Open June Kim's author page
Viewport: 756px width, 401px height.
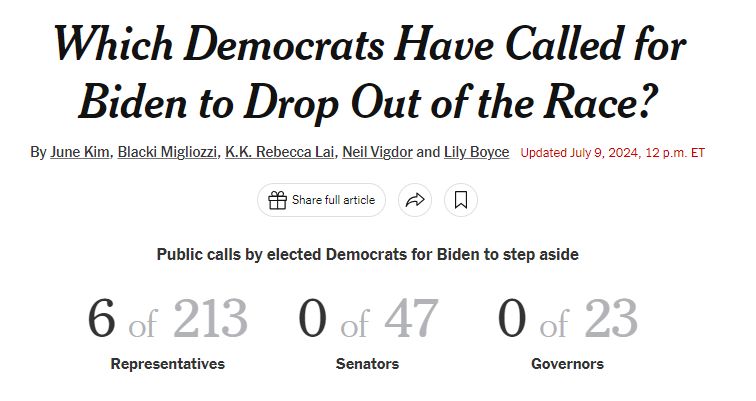pos(80,153)
